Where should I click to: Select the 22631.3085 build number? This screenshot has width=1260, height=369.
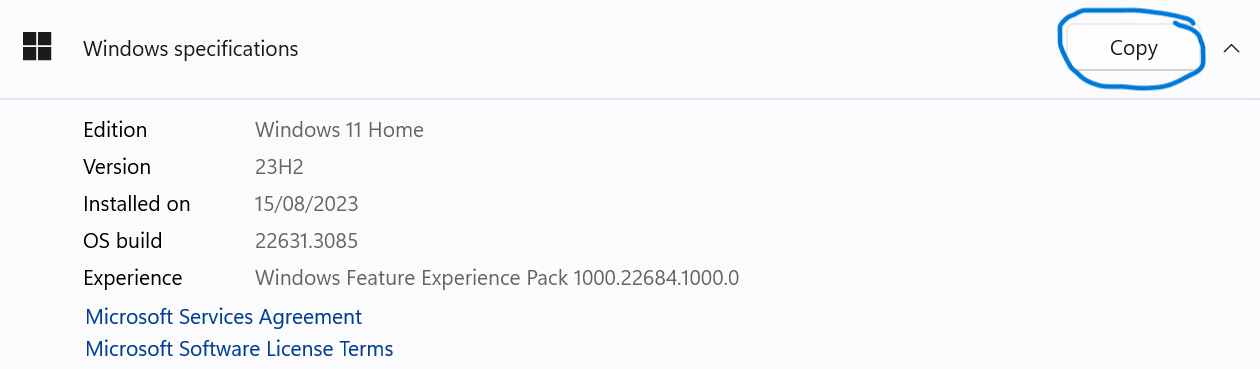[306, 241]
